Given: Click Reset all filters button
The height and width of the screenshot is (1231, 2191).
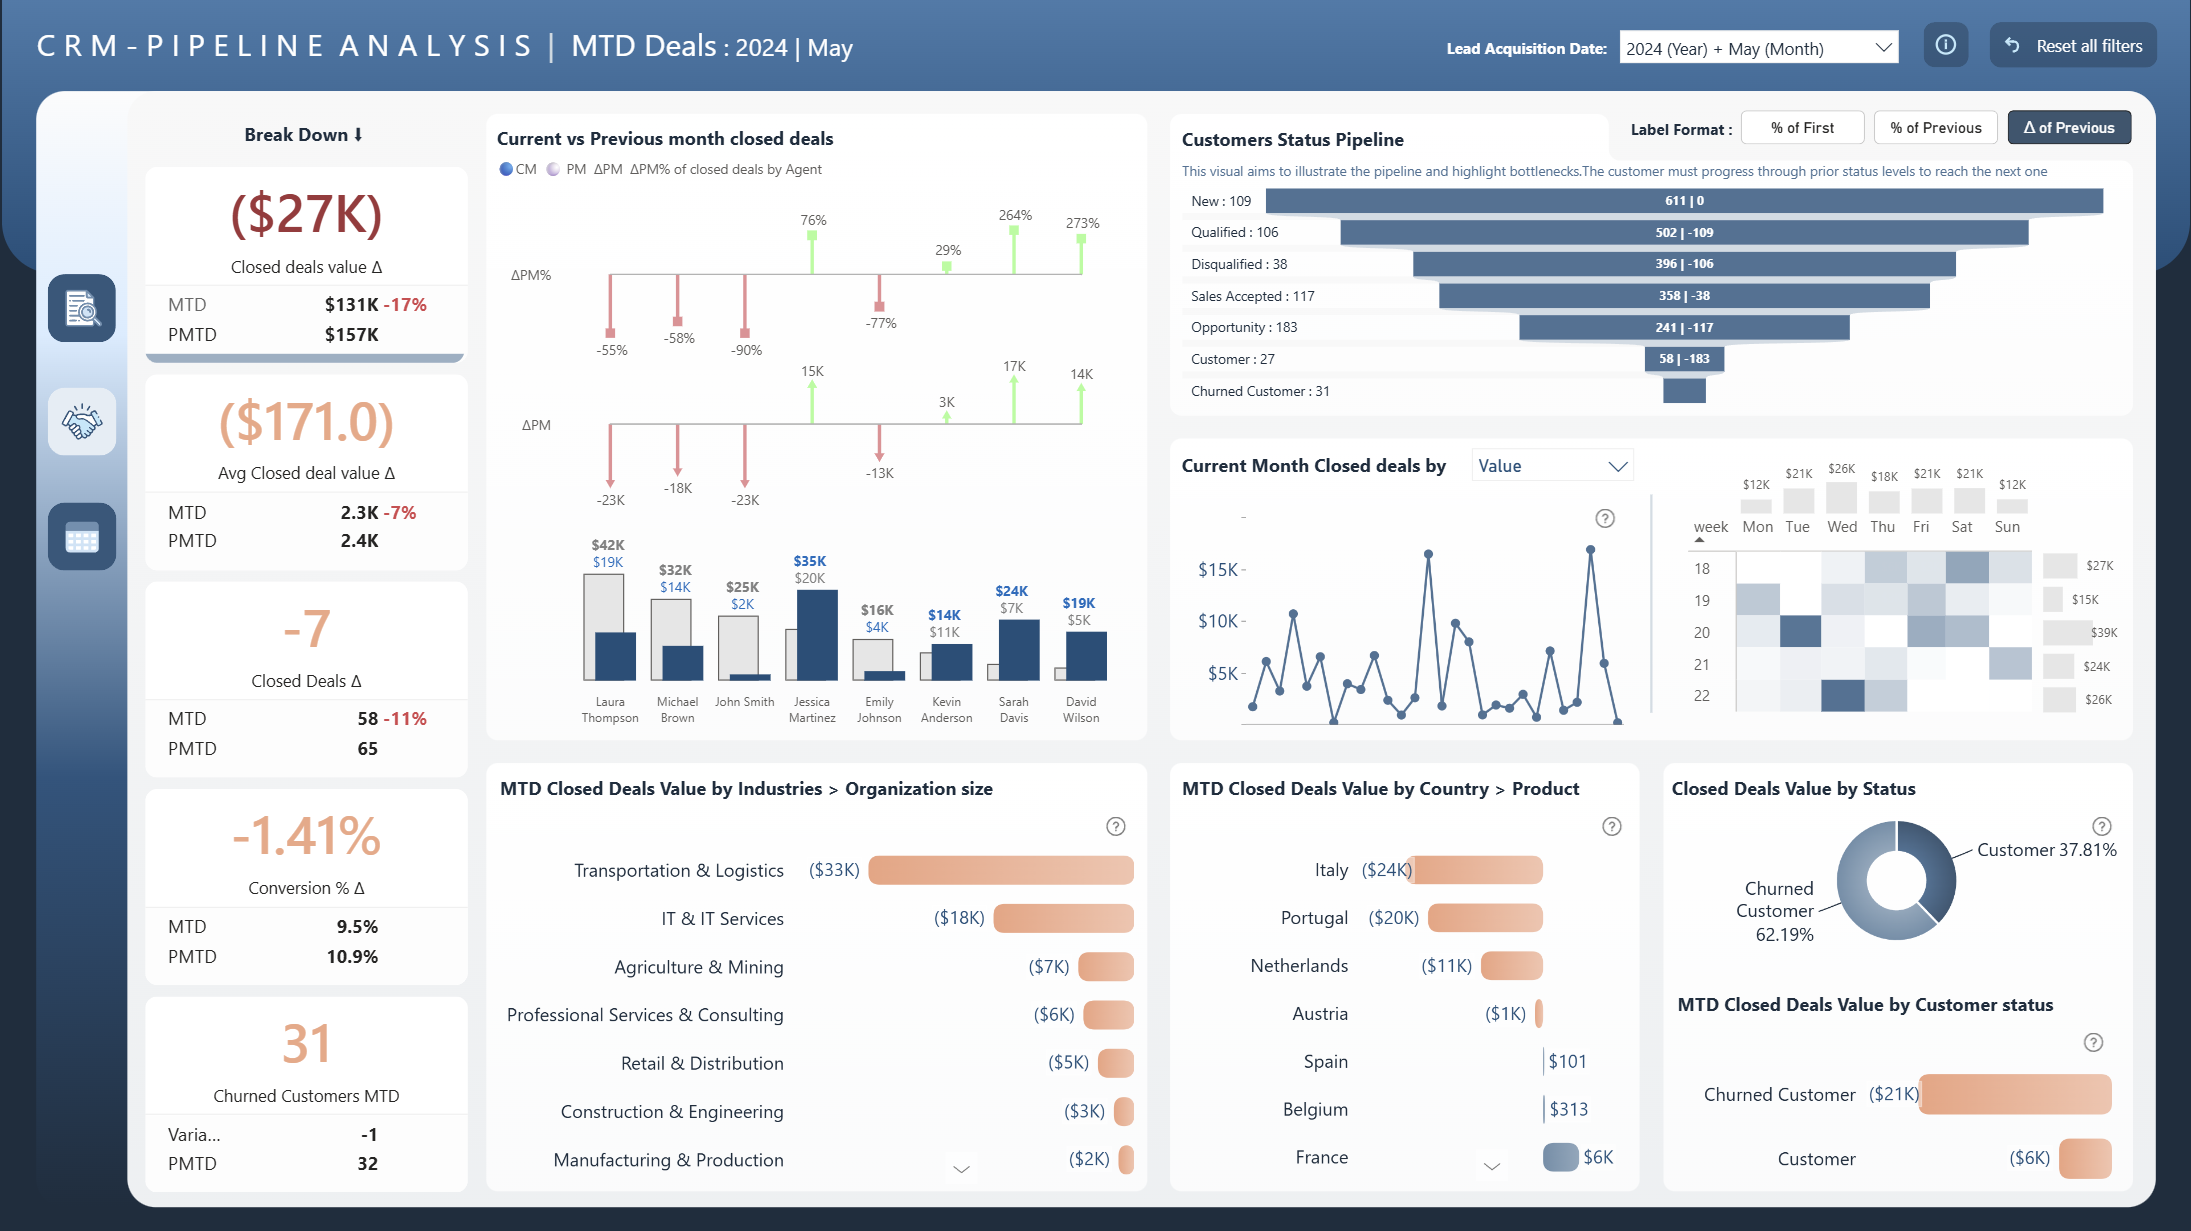Looking at the screenshot, I should [2073, 46].
